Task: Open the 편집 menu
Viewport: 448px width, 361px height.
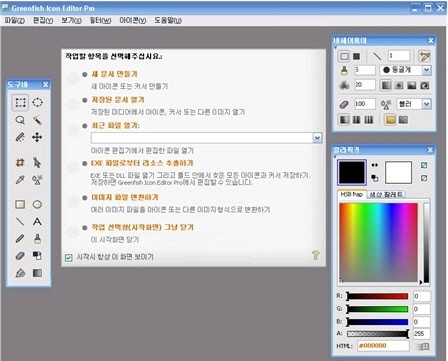Action: click(x=43, y=21)
